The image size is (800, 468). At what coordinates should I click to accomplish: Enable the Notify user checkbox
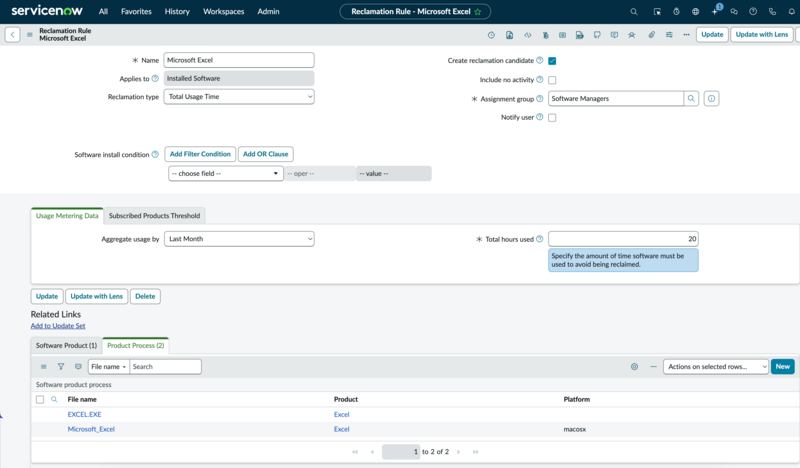point(552,117)
